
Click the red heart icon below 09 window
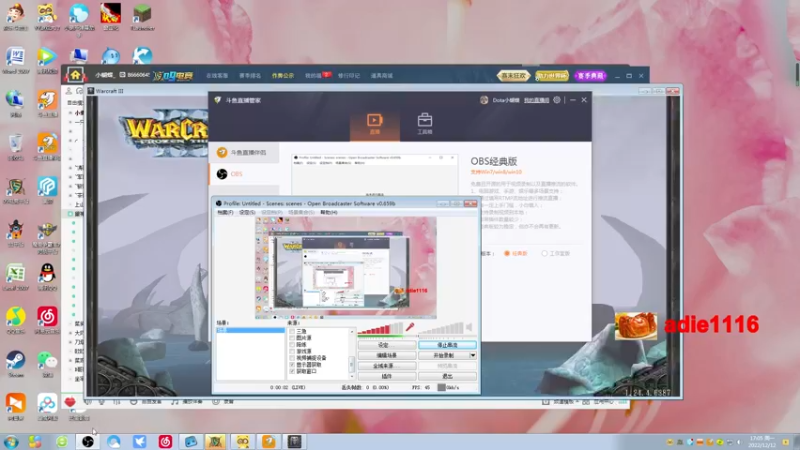70,402
